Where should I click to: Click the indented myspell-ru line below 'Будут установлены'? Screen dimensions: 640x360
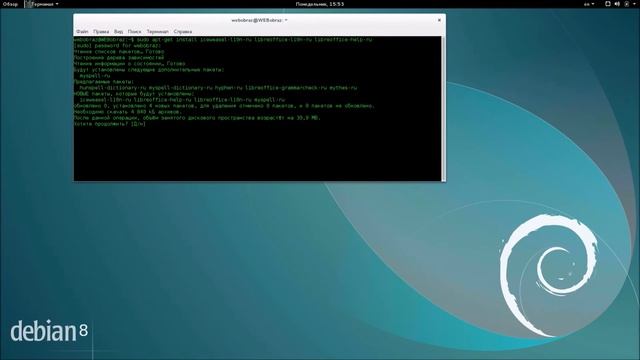95,76
